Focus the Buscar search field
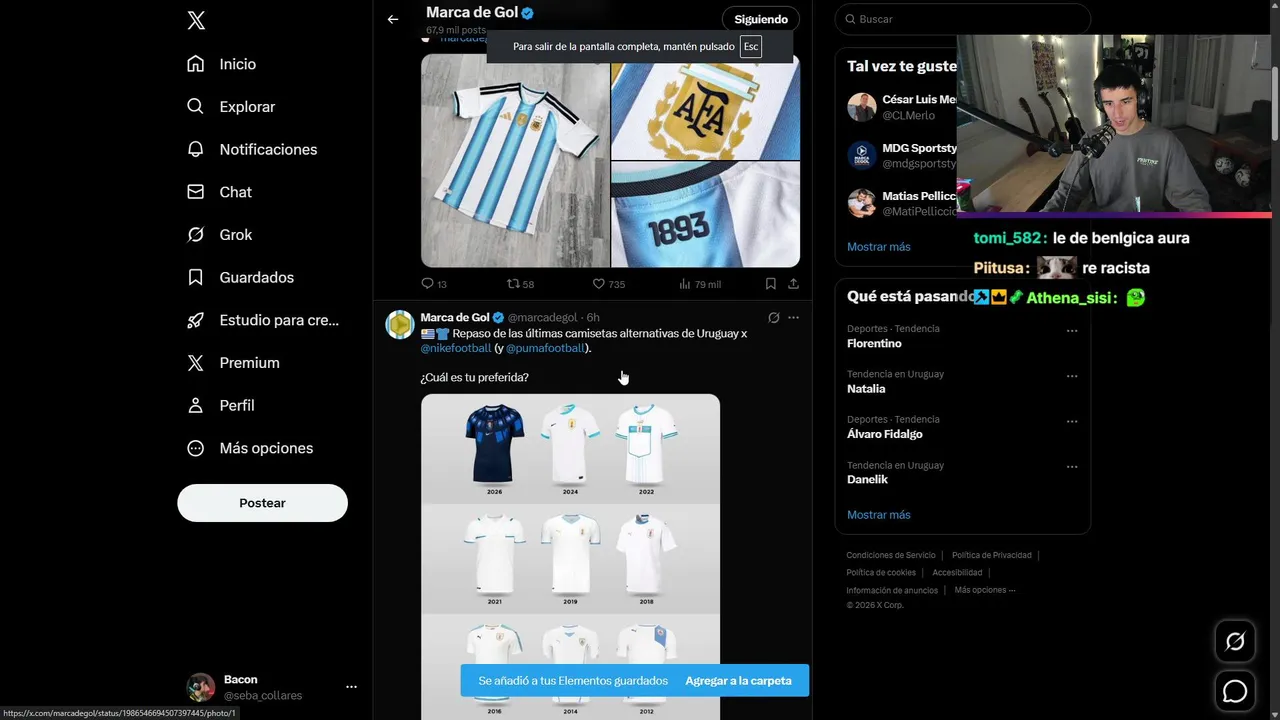The image size is (1280, 720). [962, 19]
